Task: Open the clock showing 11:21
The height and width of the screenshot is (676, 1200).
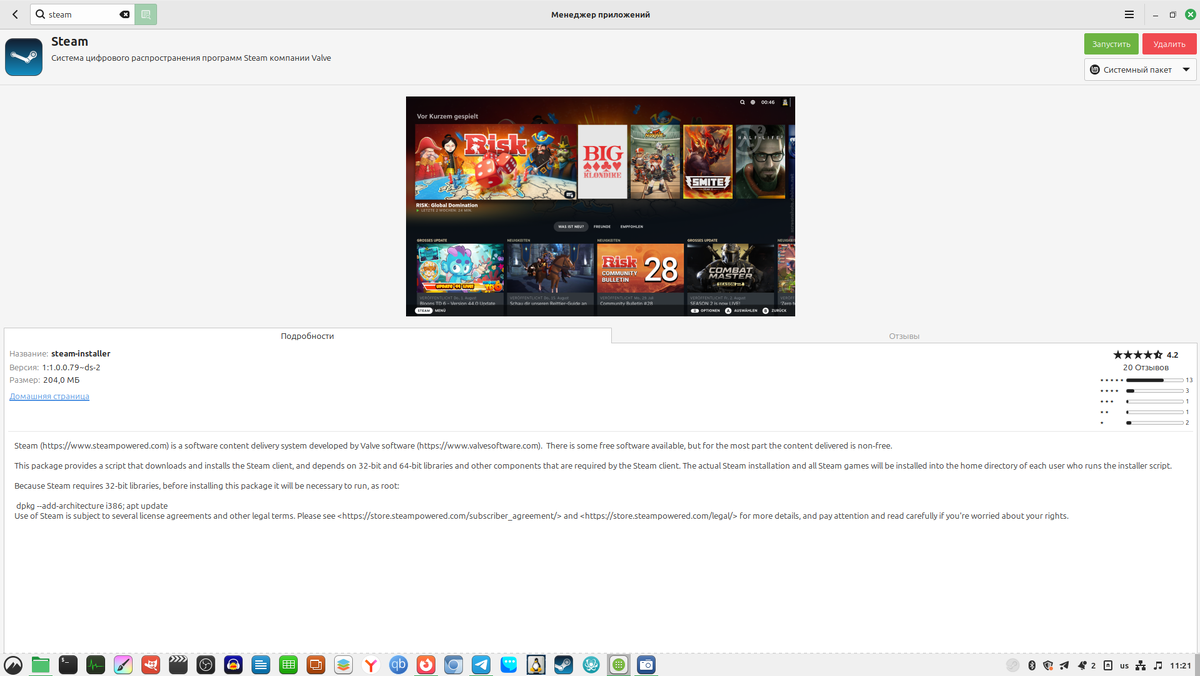Action: click(x=1180, y=665)
